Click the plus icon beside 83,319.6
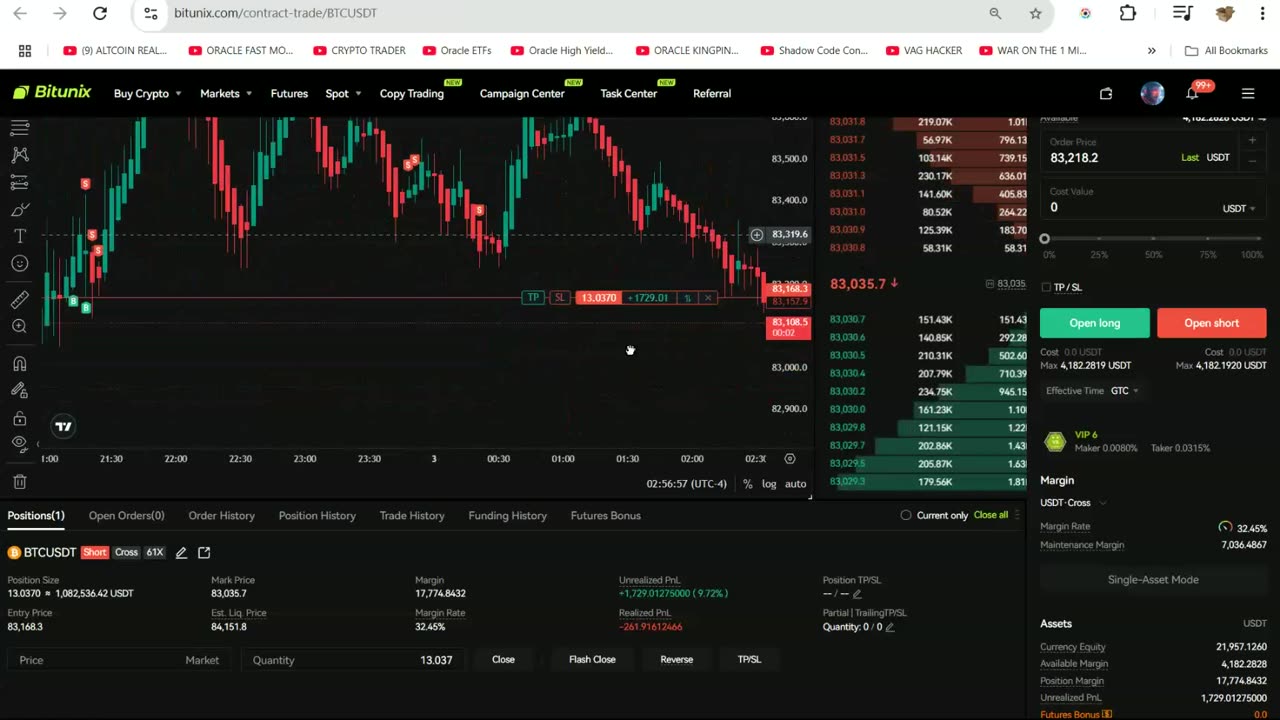1280x720 pixels. [757, 234]
